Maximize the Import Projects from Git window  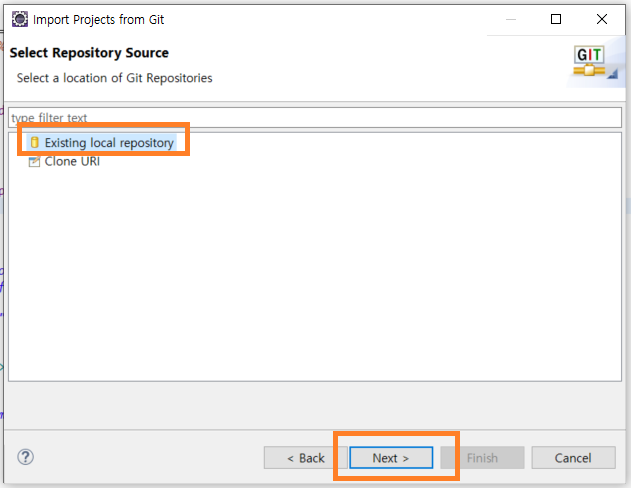(556, 19)
